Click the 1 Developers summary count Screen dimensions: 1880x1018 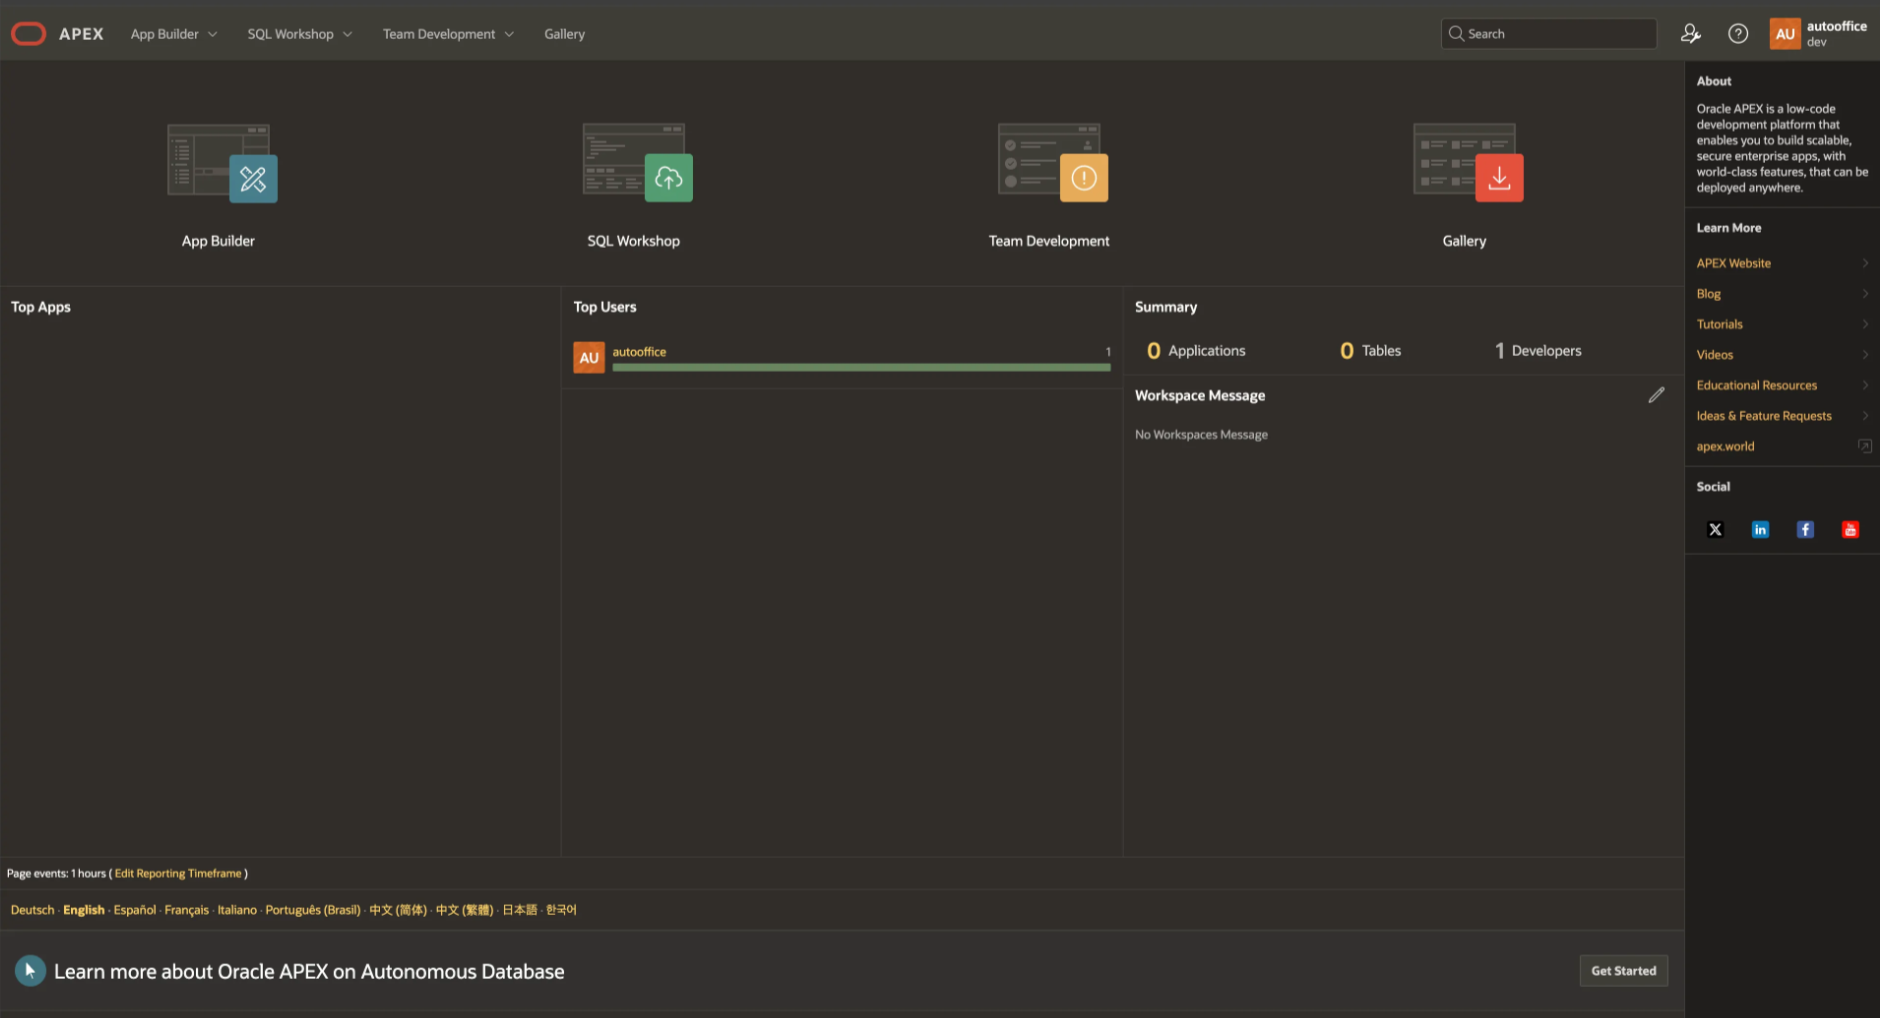1538,351
